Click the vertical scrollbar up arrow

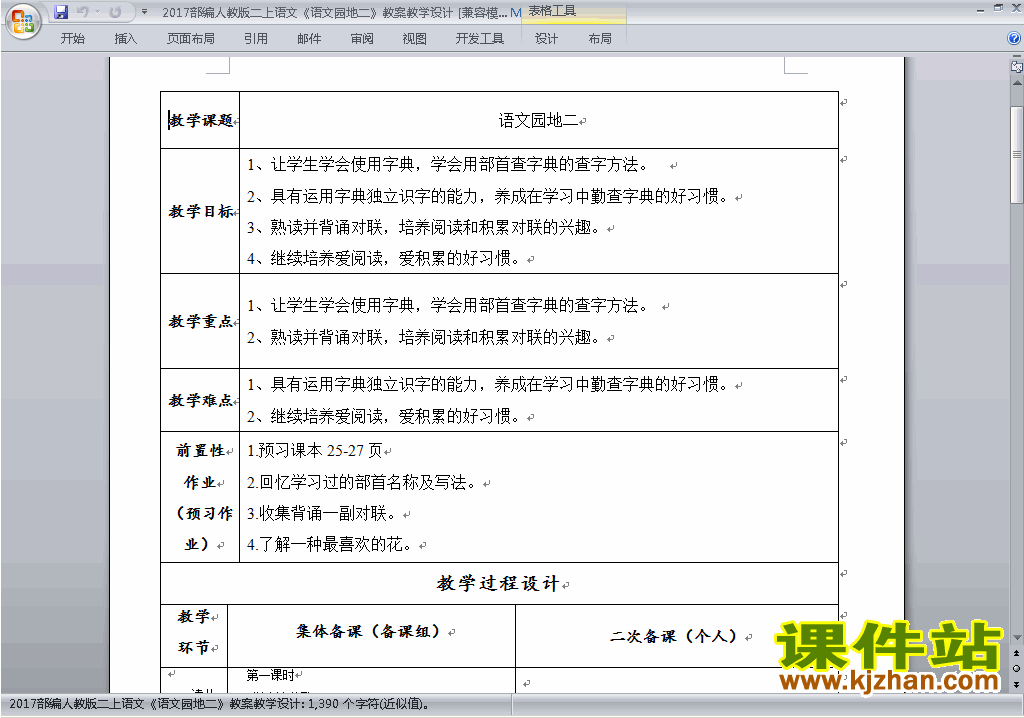[1017, 84]
